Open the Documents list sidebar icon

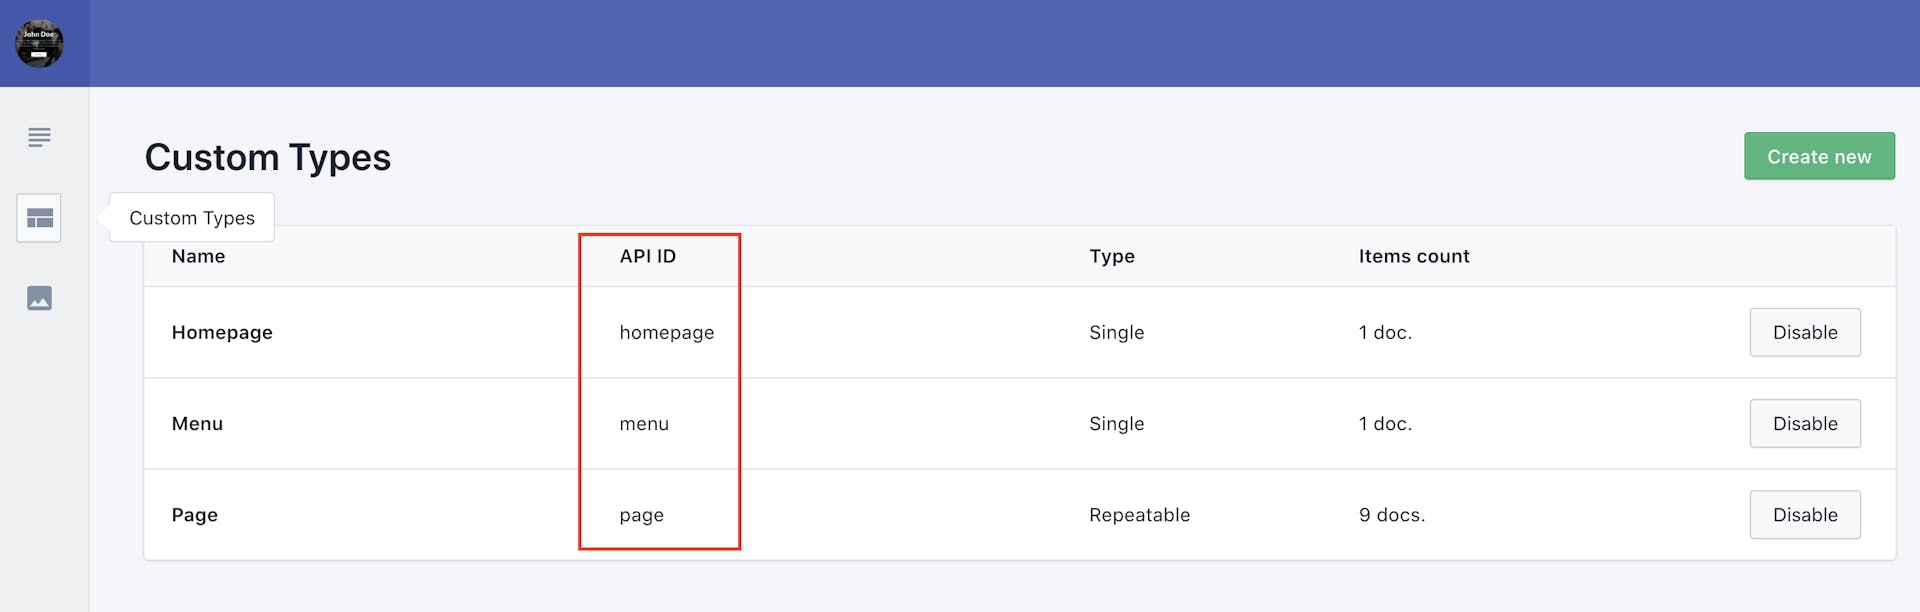pyautogui.click(x=39, y=138)
